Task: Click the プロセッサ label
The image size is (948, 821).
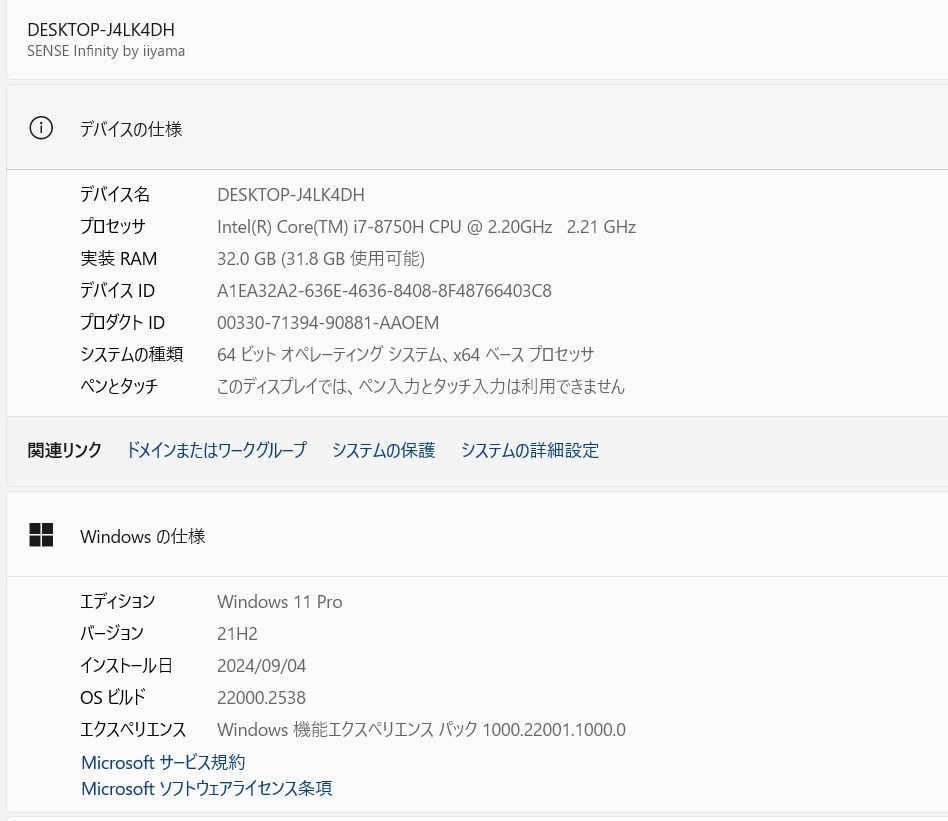Action: 113,227
